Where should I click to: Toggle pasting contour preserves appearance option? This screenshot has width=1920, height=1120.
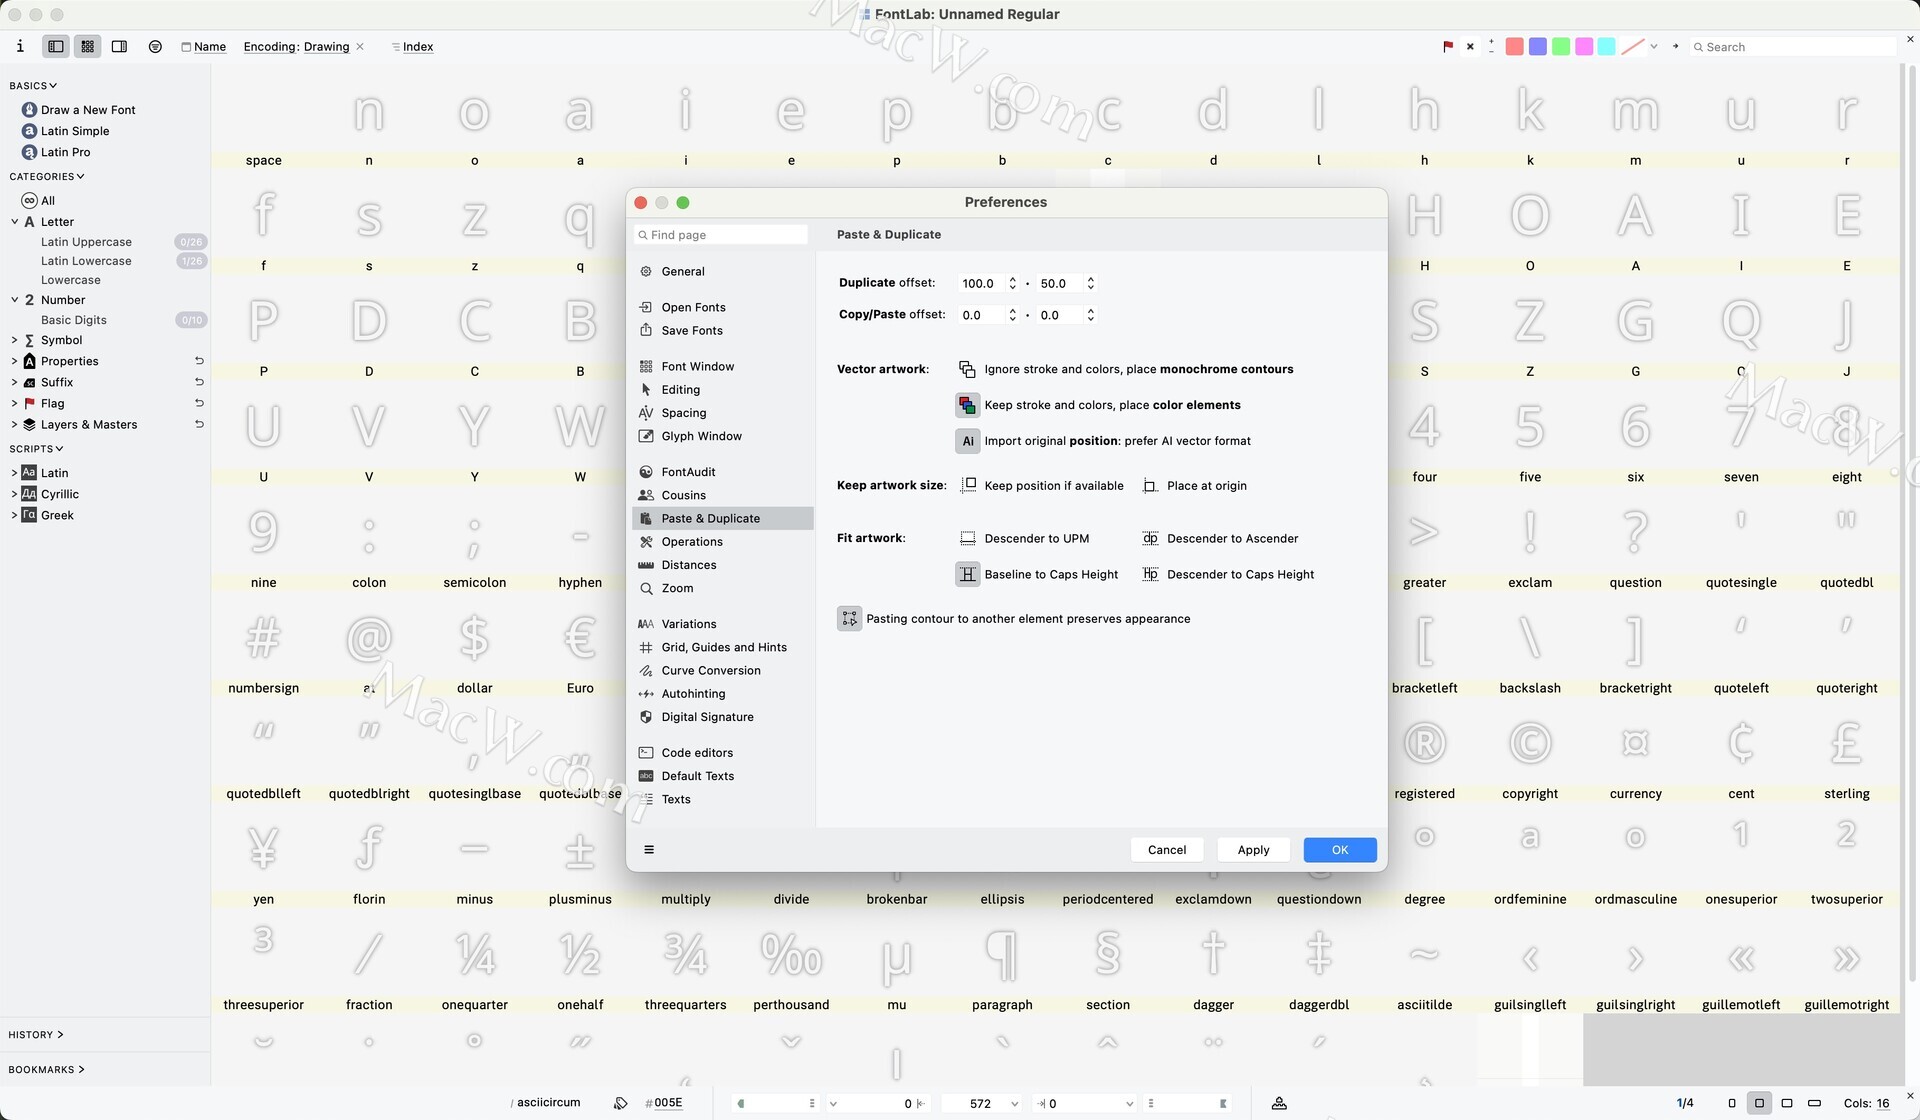(x=849, y=619)
